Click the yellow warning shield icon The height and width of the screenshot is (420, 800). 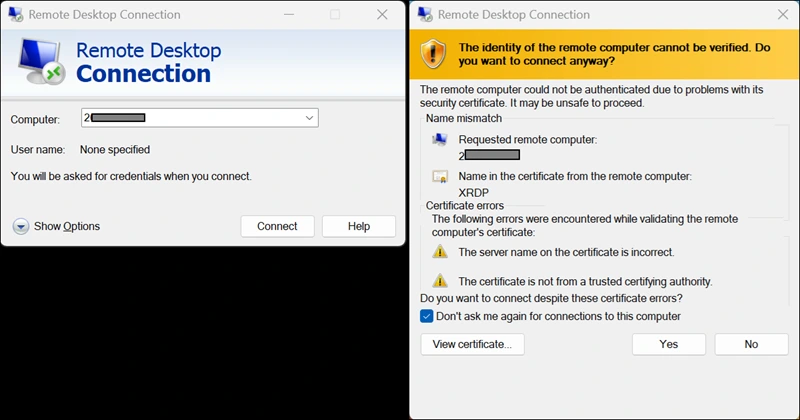pyautogui.click(x=433, y=54)
